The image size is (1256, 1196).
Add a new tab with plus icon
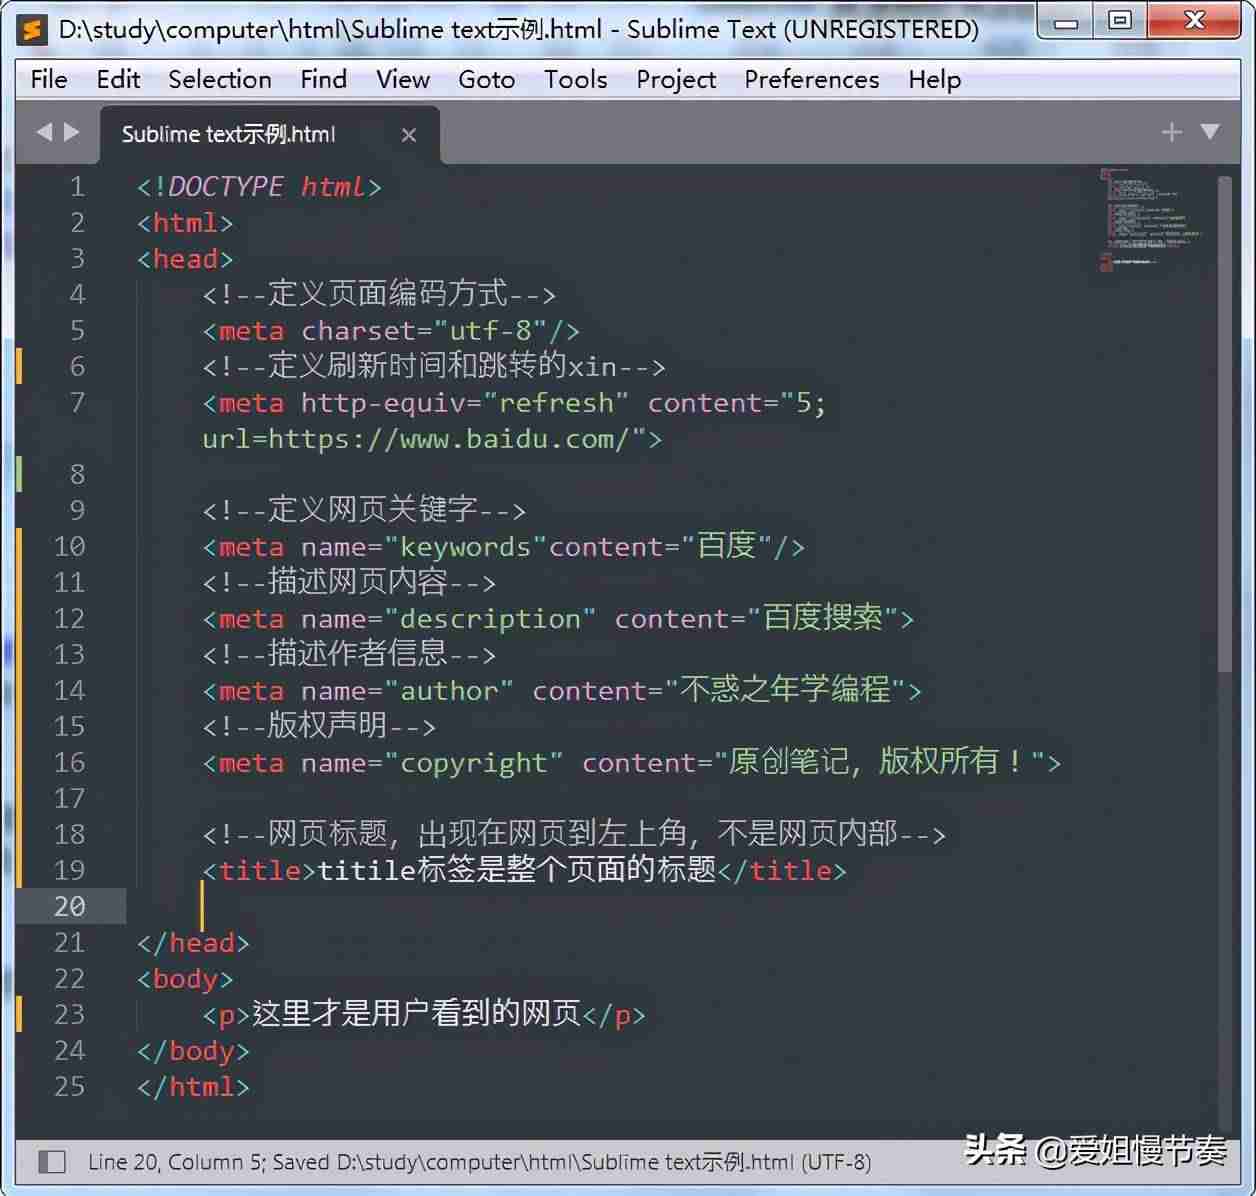(x=1171, y=132)
